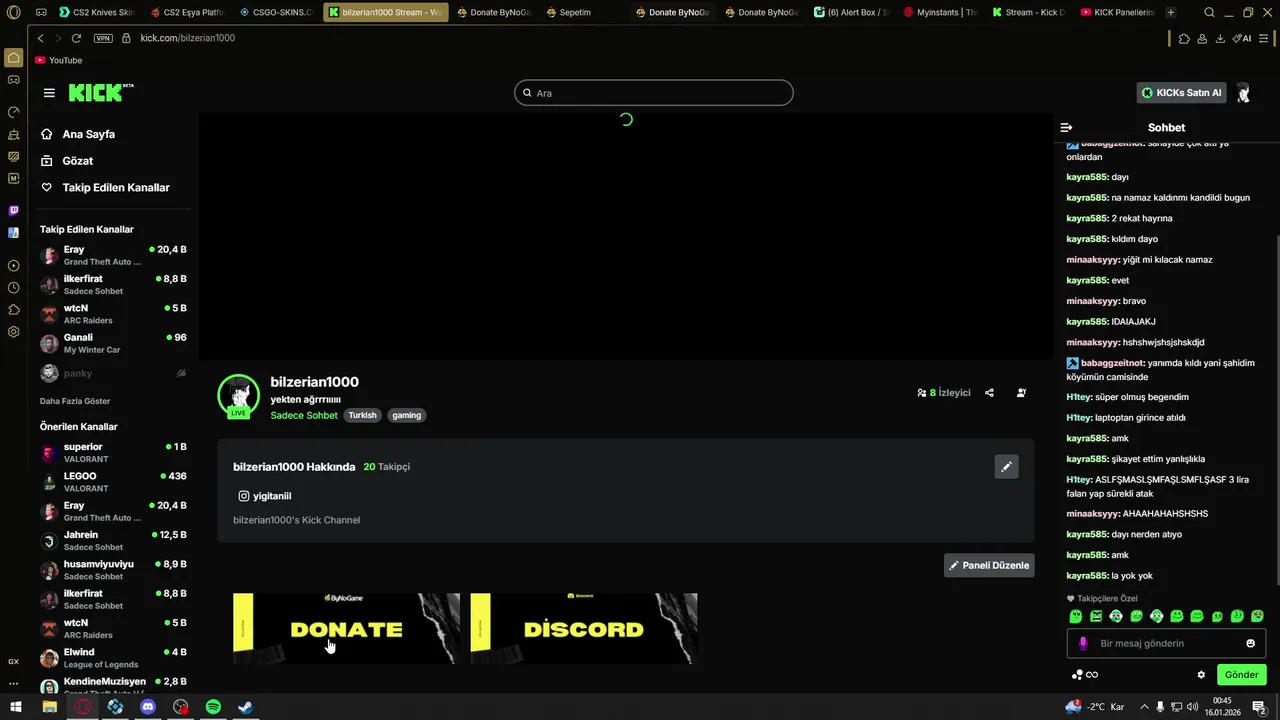This screenshot has width=1280, height=720.
Task: Click the three-dots bubble icon below chat
Action: coord(1076,675)
